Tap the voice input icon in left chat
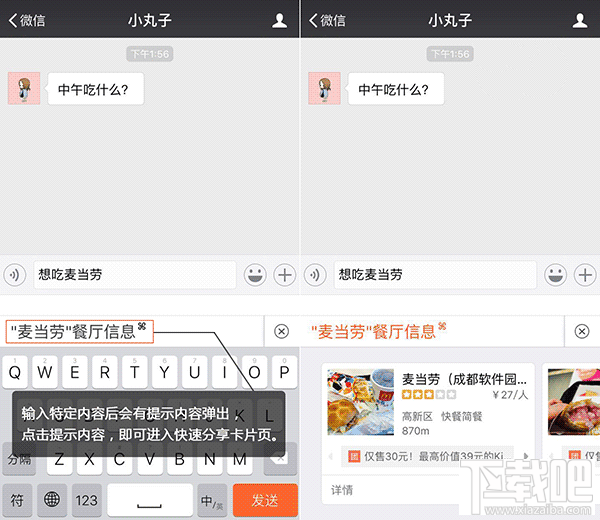Image resolution: width=600 pixels, height=520 pixels. (x=15, y=274)
